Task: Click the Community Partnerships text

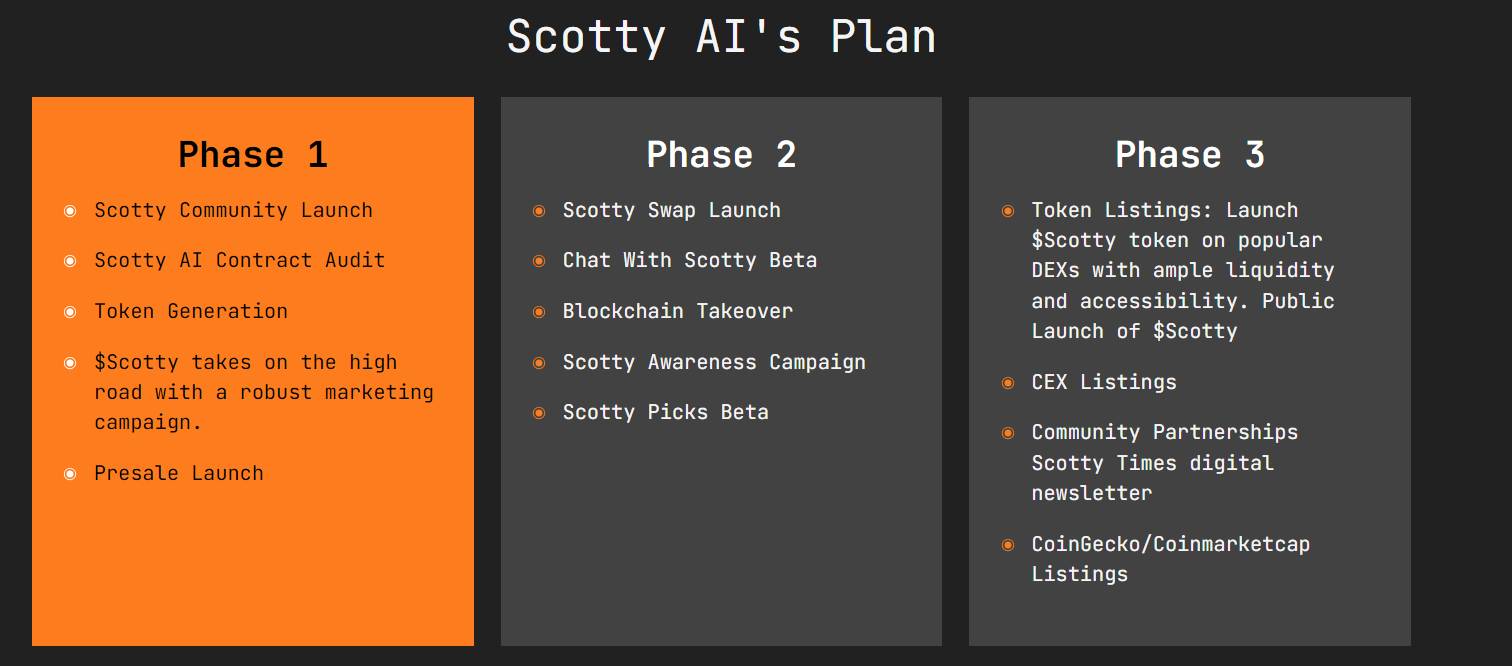Action: (1165, 432)
